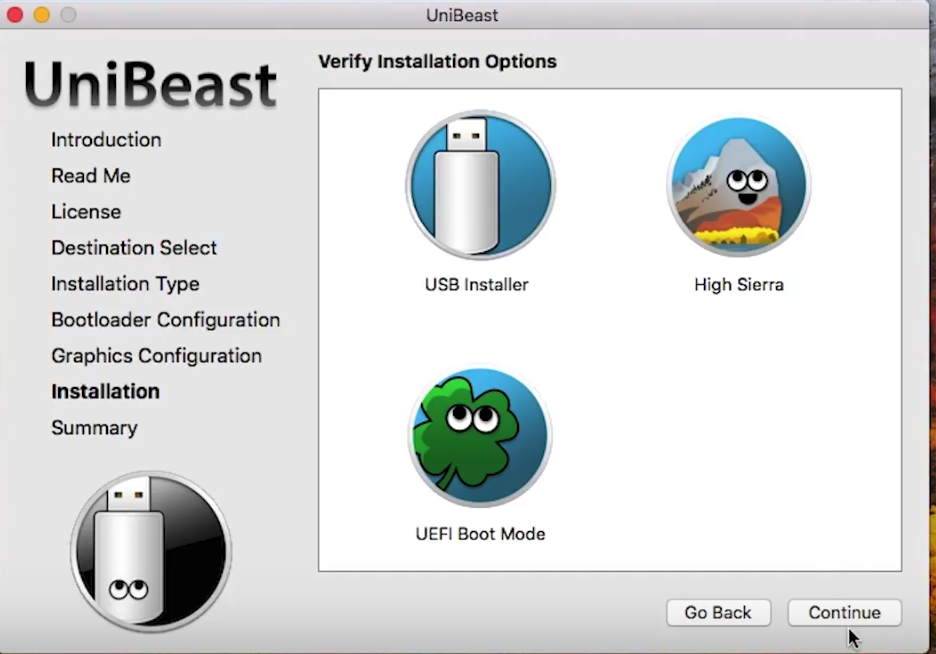Screen dimensions: 936x654
Task: Open the Read Me step
Action: [x=91, y=175]
